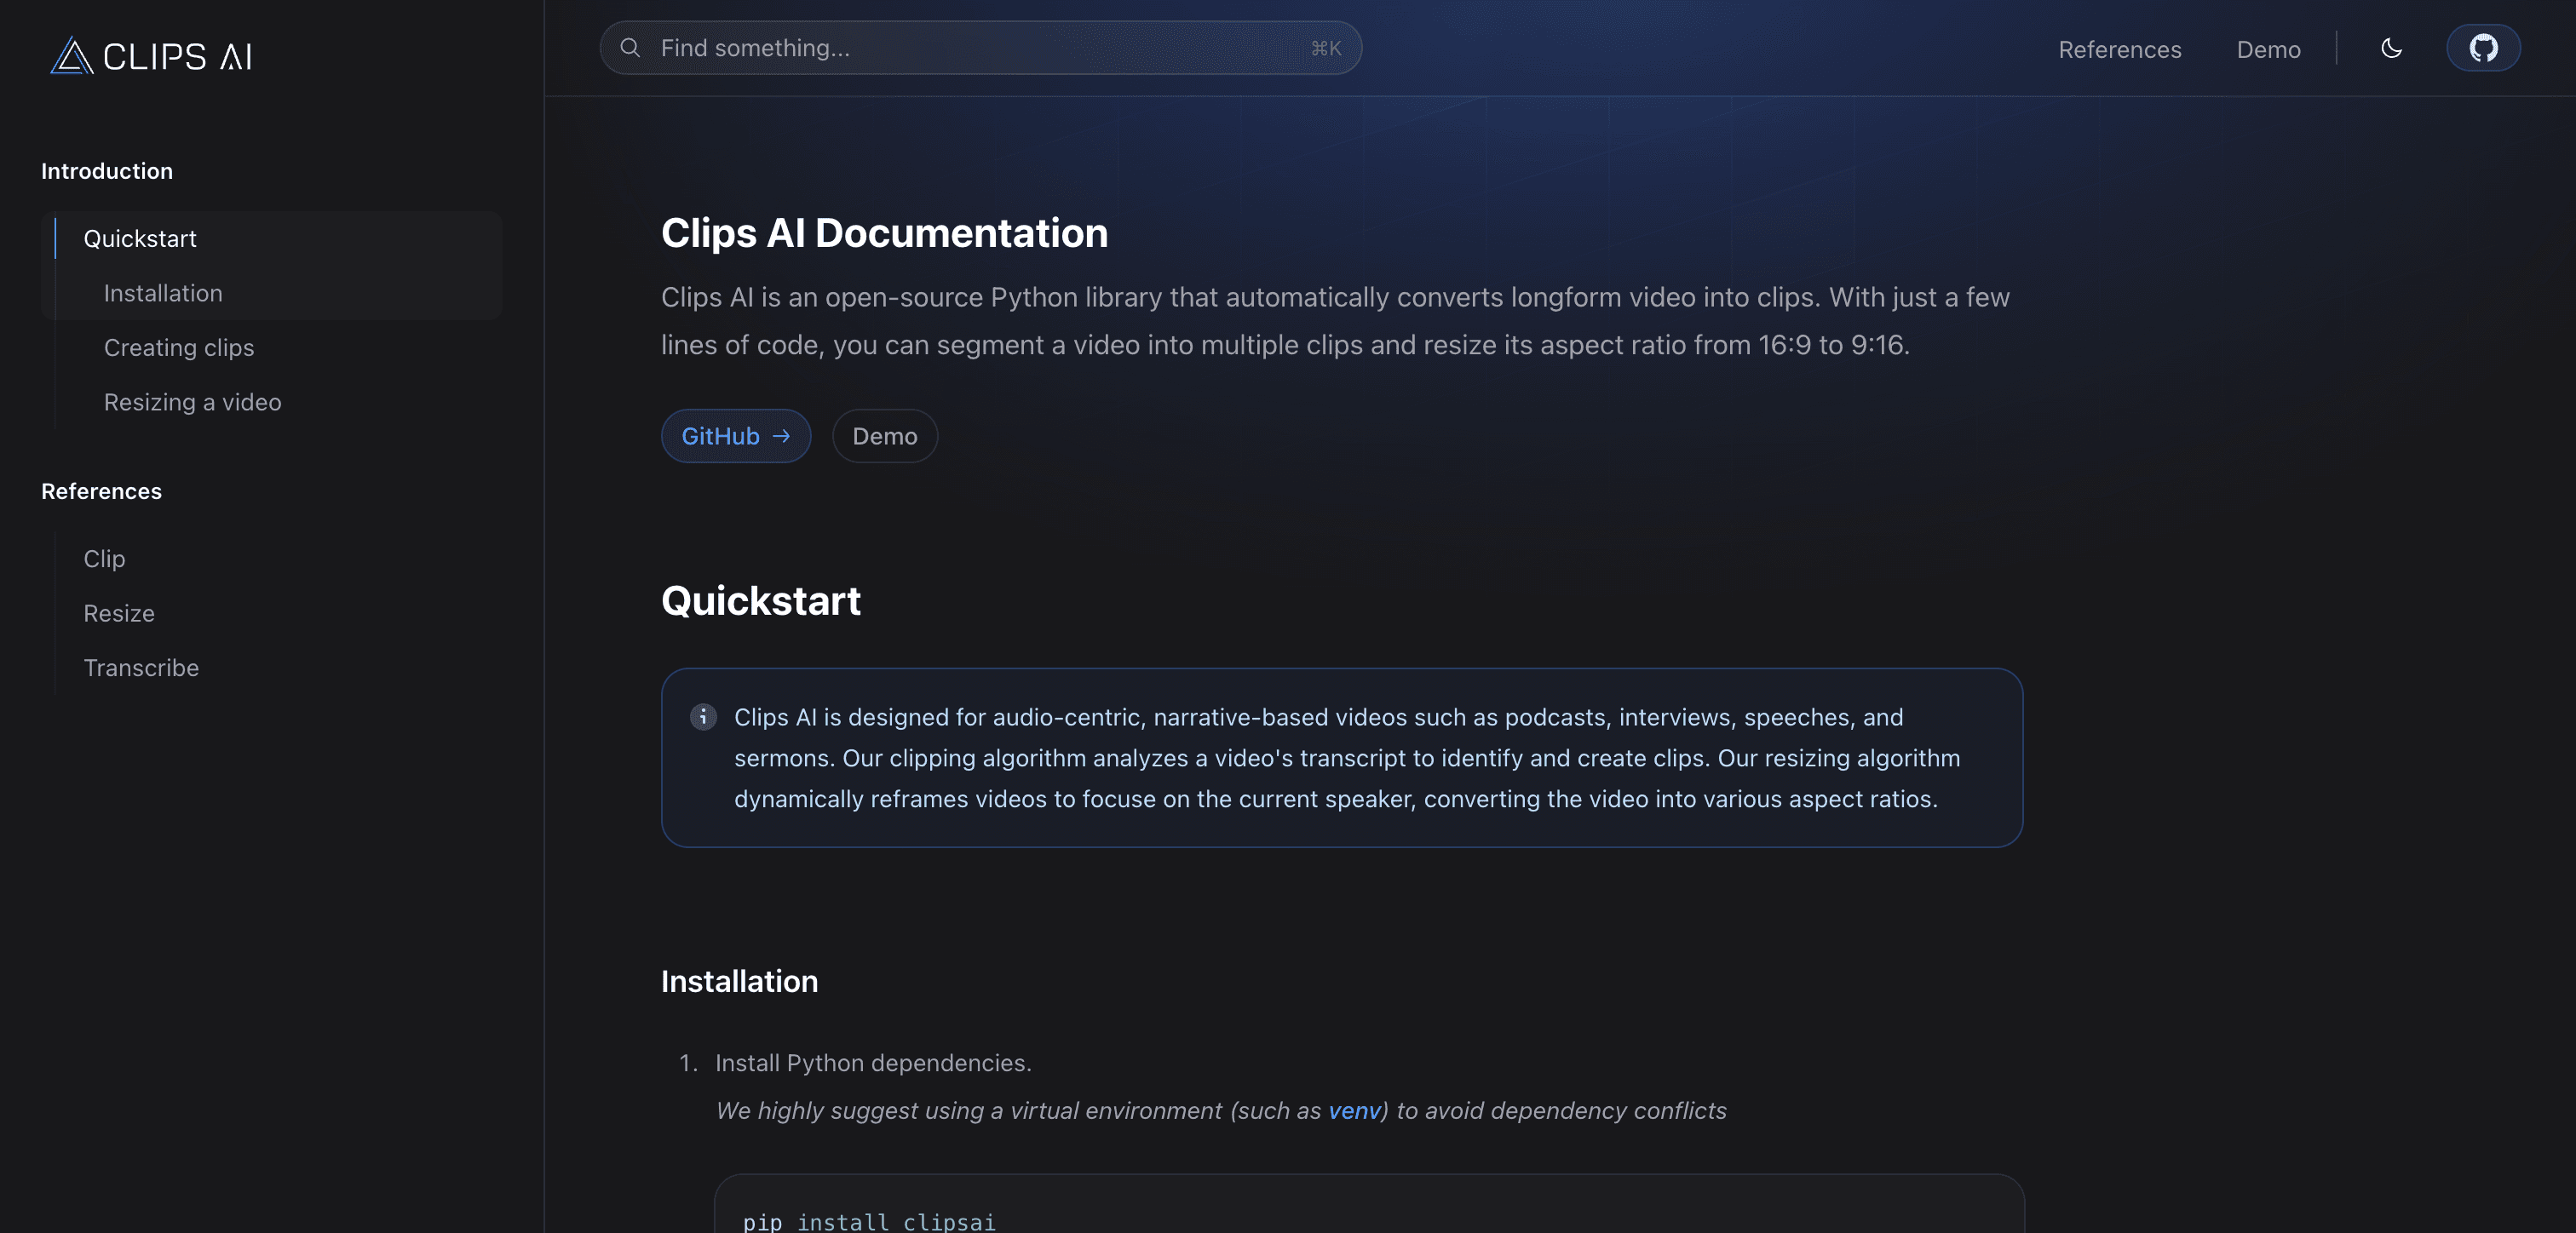The width and height of the screenshot is (2576, 1233).
Task: Click the pip install clipsai code
Action: (869, 1221)
